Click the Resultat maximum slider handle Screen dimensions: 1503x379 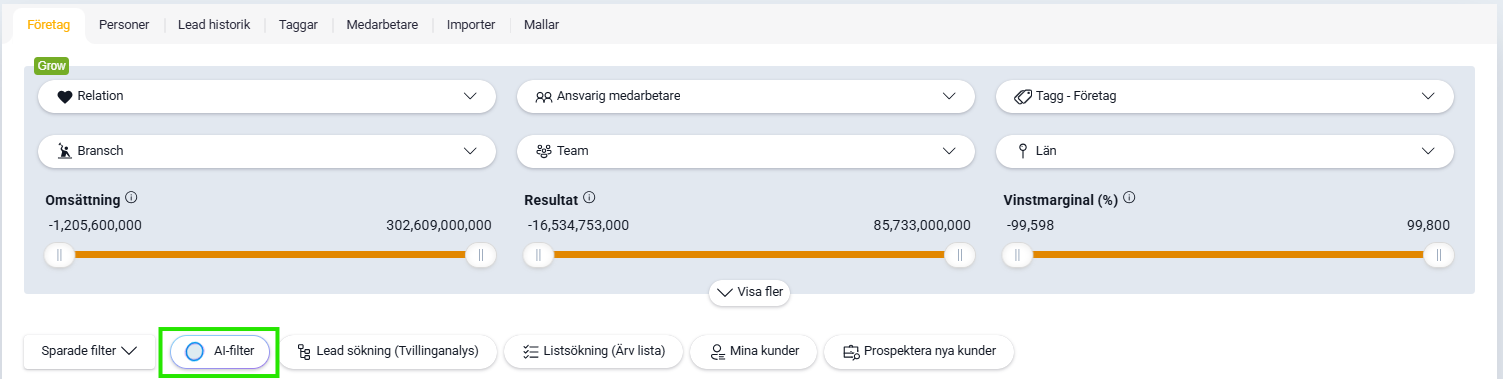[x=960, y=255]
